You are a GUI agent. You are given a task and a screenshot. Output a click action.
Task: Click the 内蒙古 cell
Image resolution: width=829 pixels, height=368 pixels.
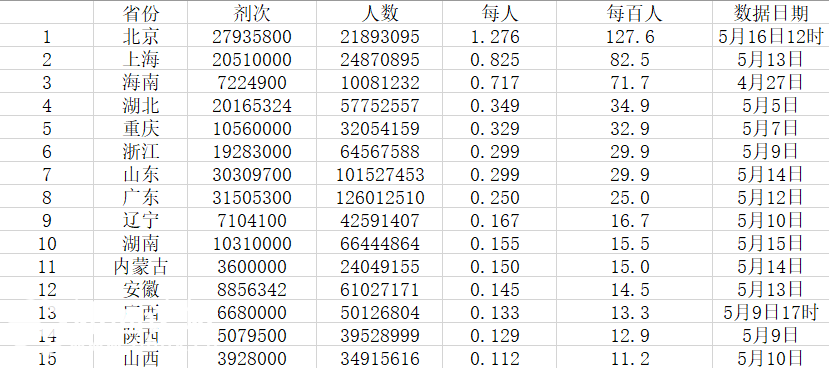click(141, 266)
